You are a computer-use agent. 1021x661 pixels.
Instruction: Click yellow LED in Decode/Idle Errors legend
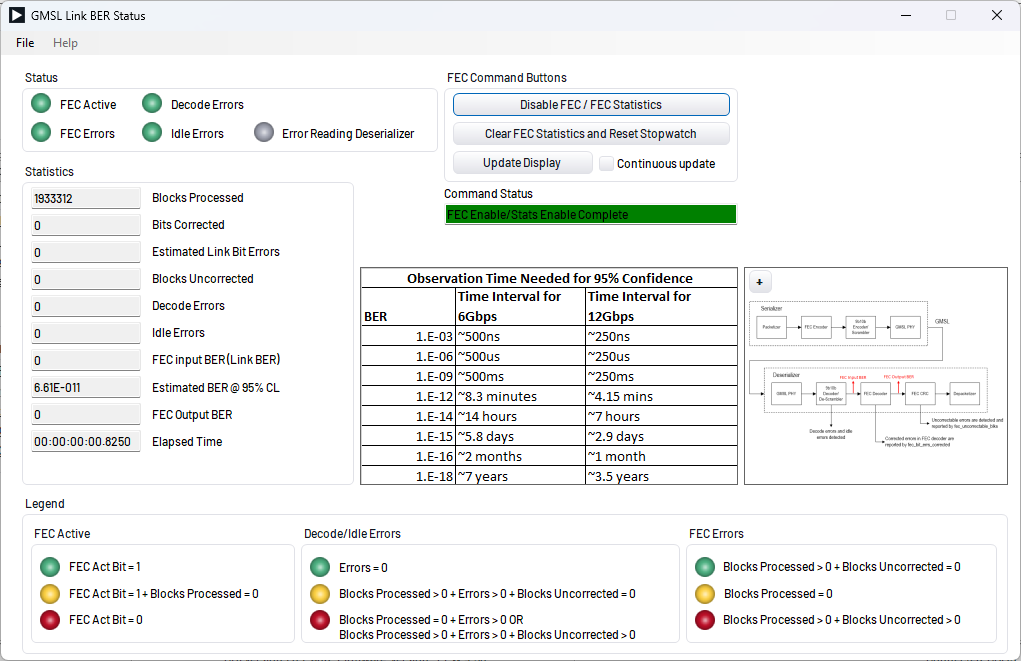(320, 594)
